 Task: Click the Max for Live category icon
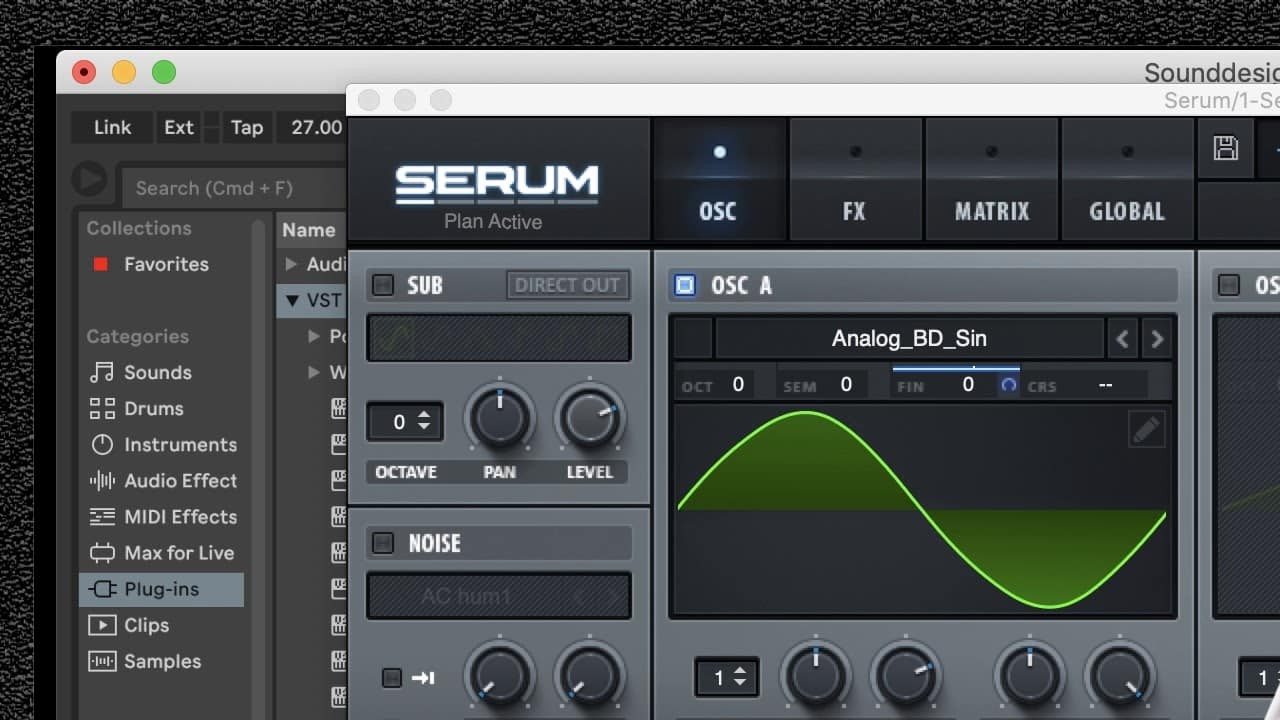(x=102, y=553)
